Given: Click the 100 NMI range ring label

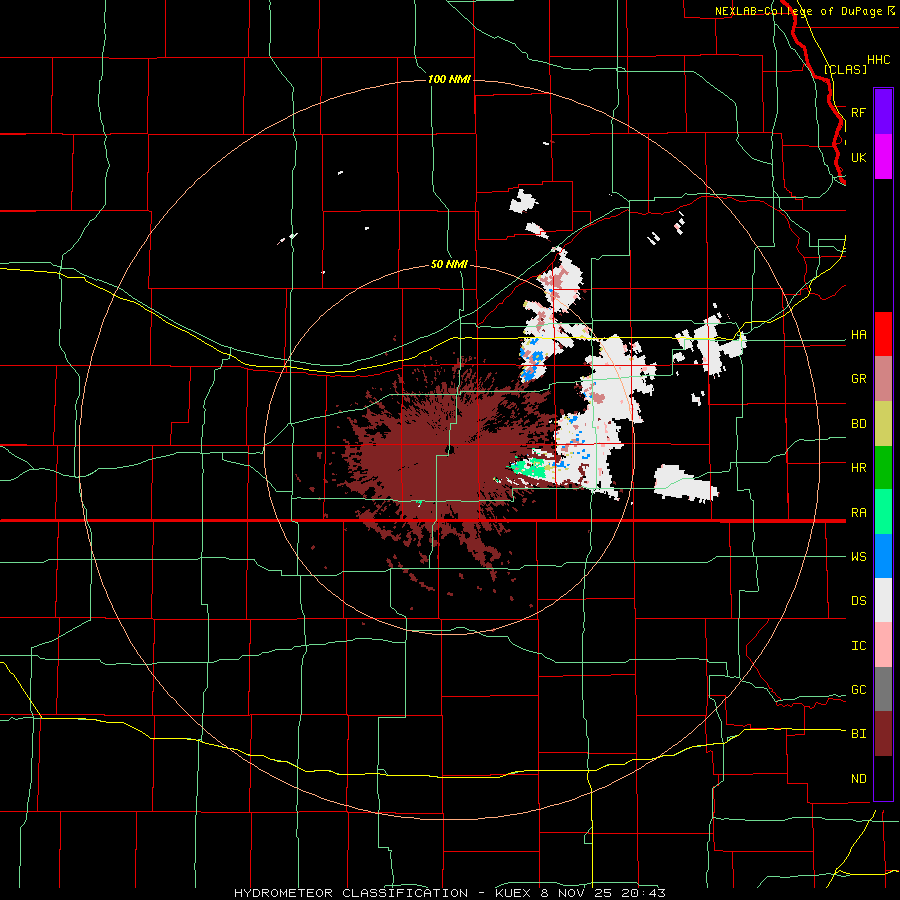Looking at the screenshot, I should point(449,79).
